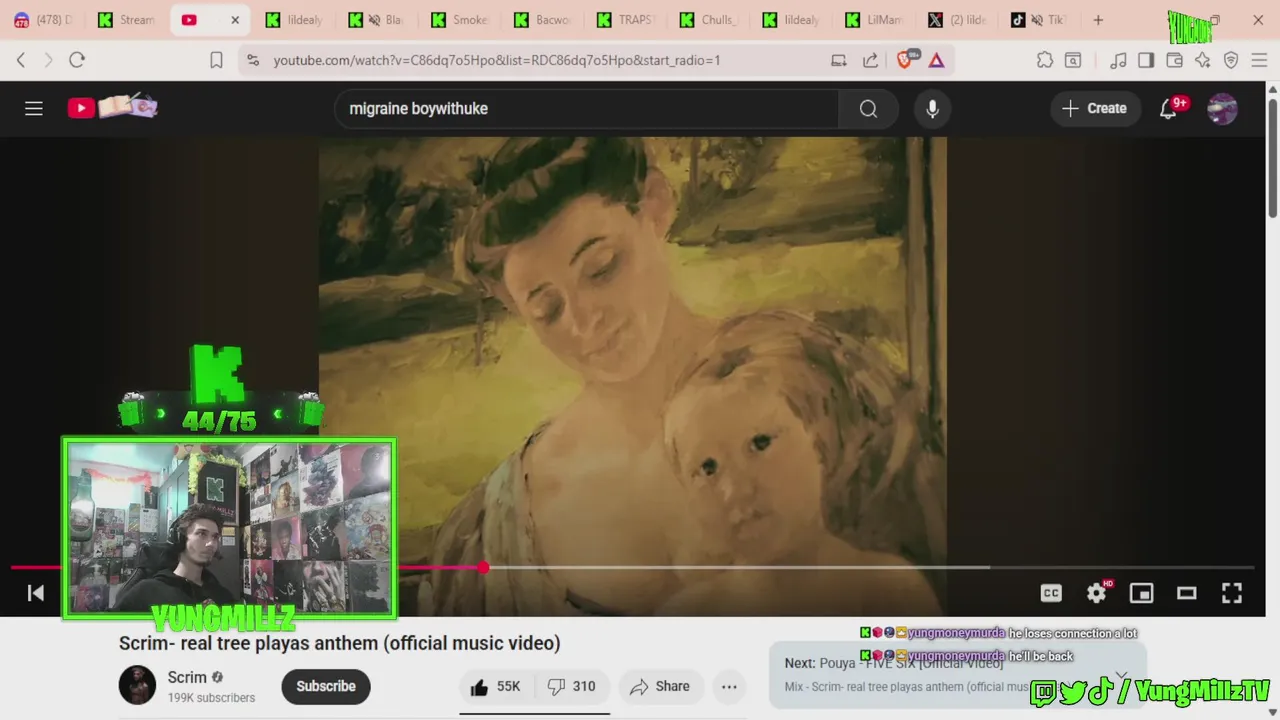Switch to the Chulls_ tab

click(707, 20)
